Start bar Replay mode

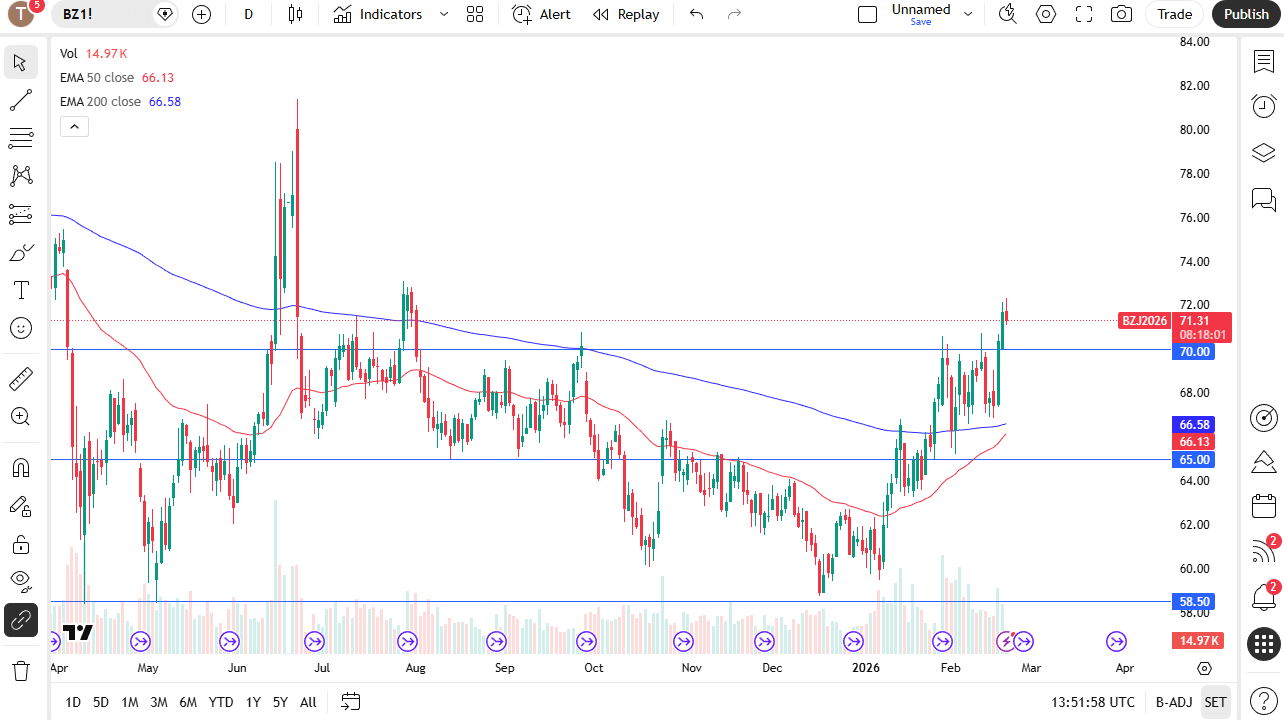click(626, 14)
